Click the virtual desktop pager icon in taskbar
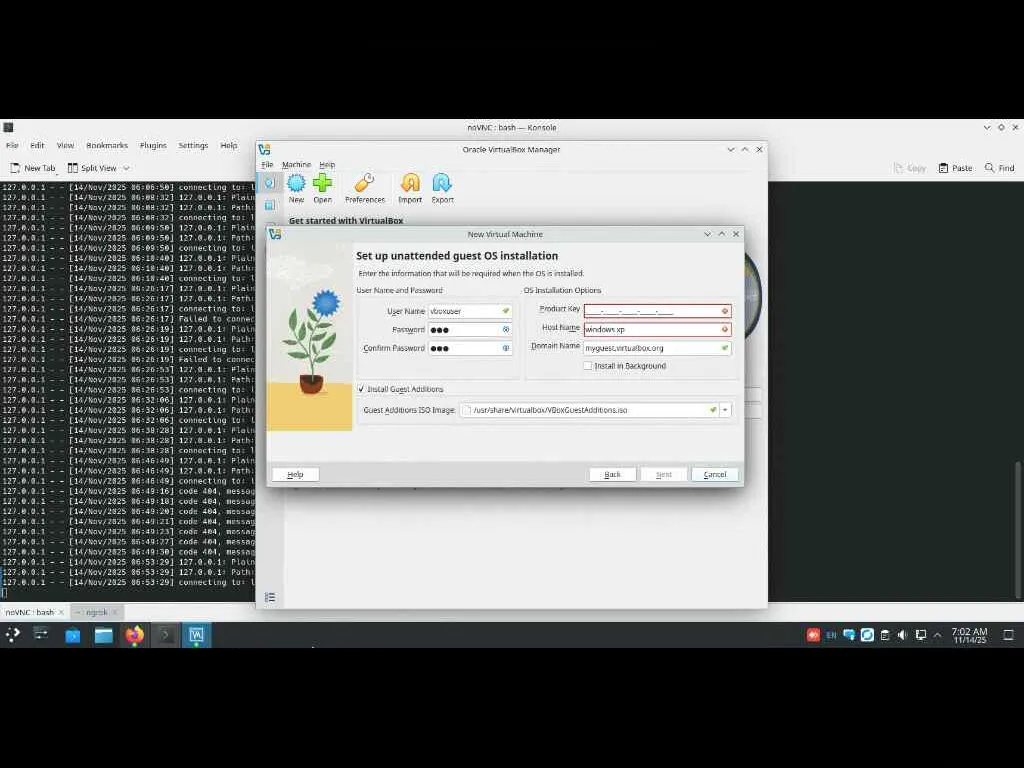 (x=41, y=634)
